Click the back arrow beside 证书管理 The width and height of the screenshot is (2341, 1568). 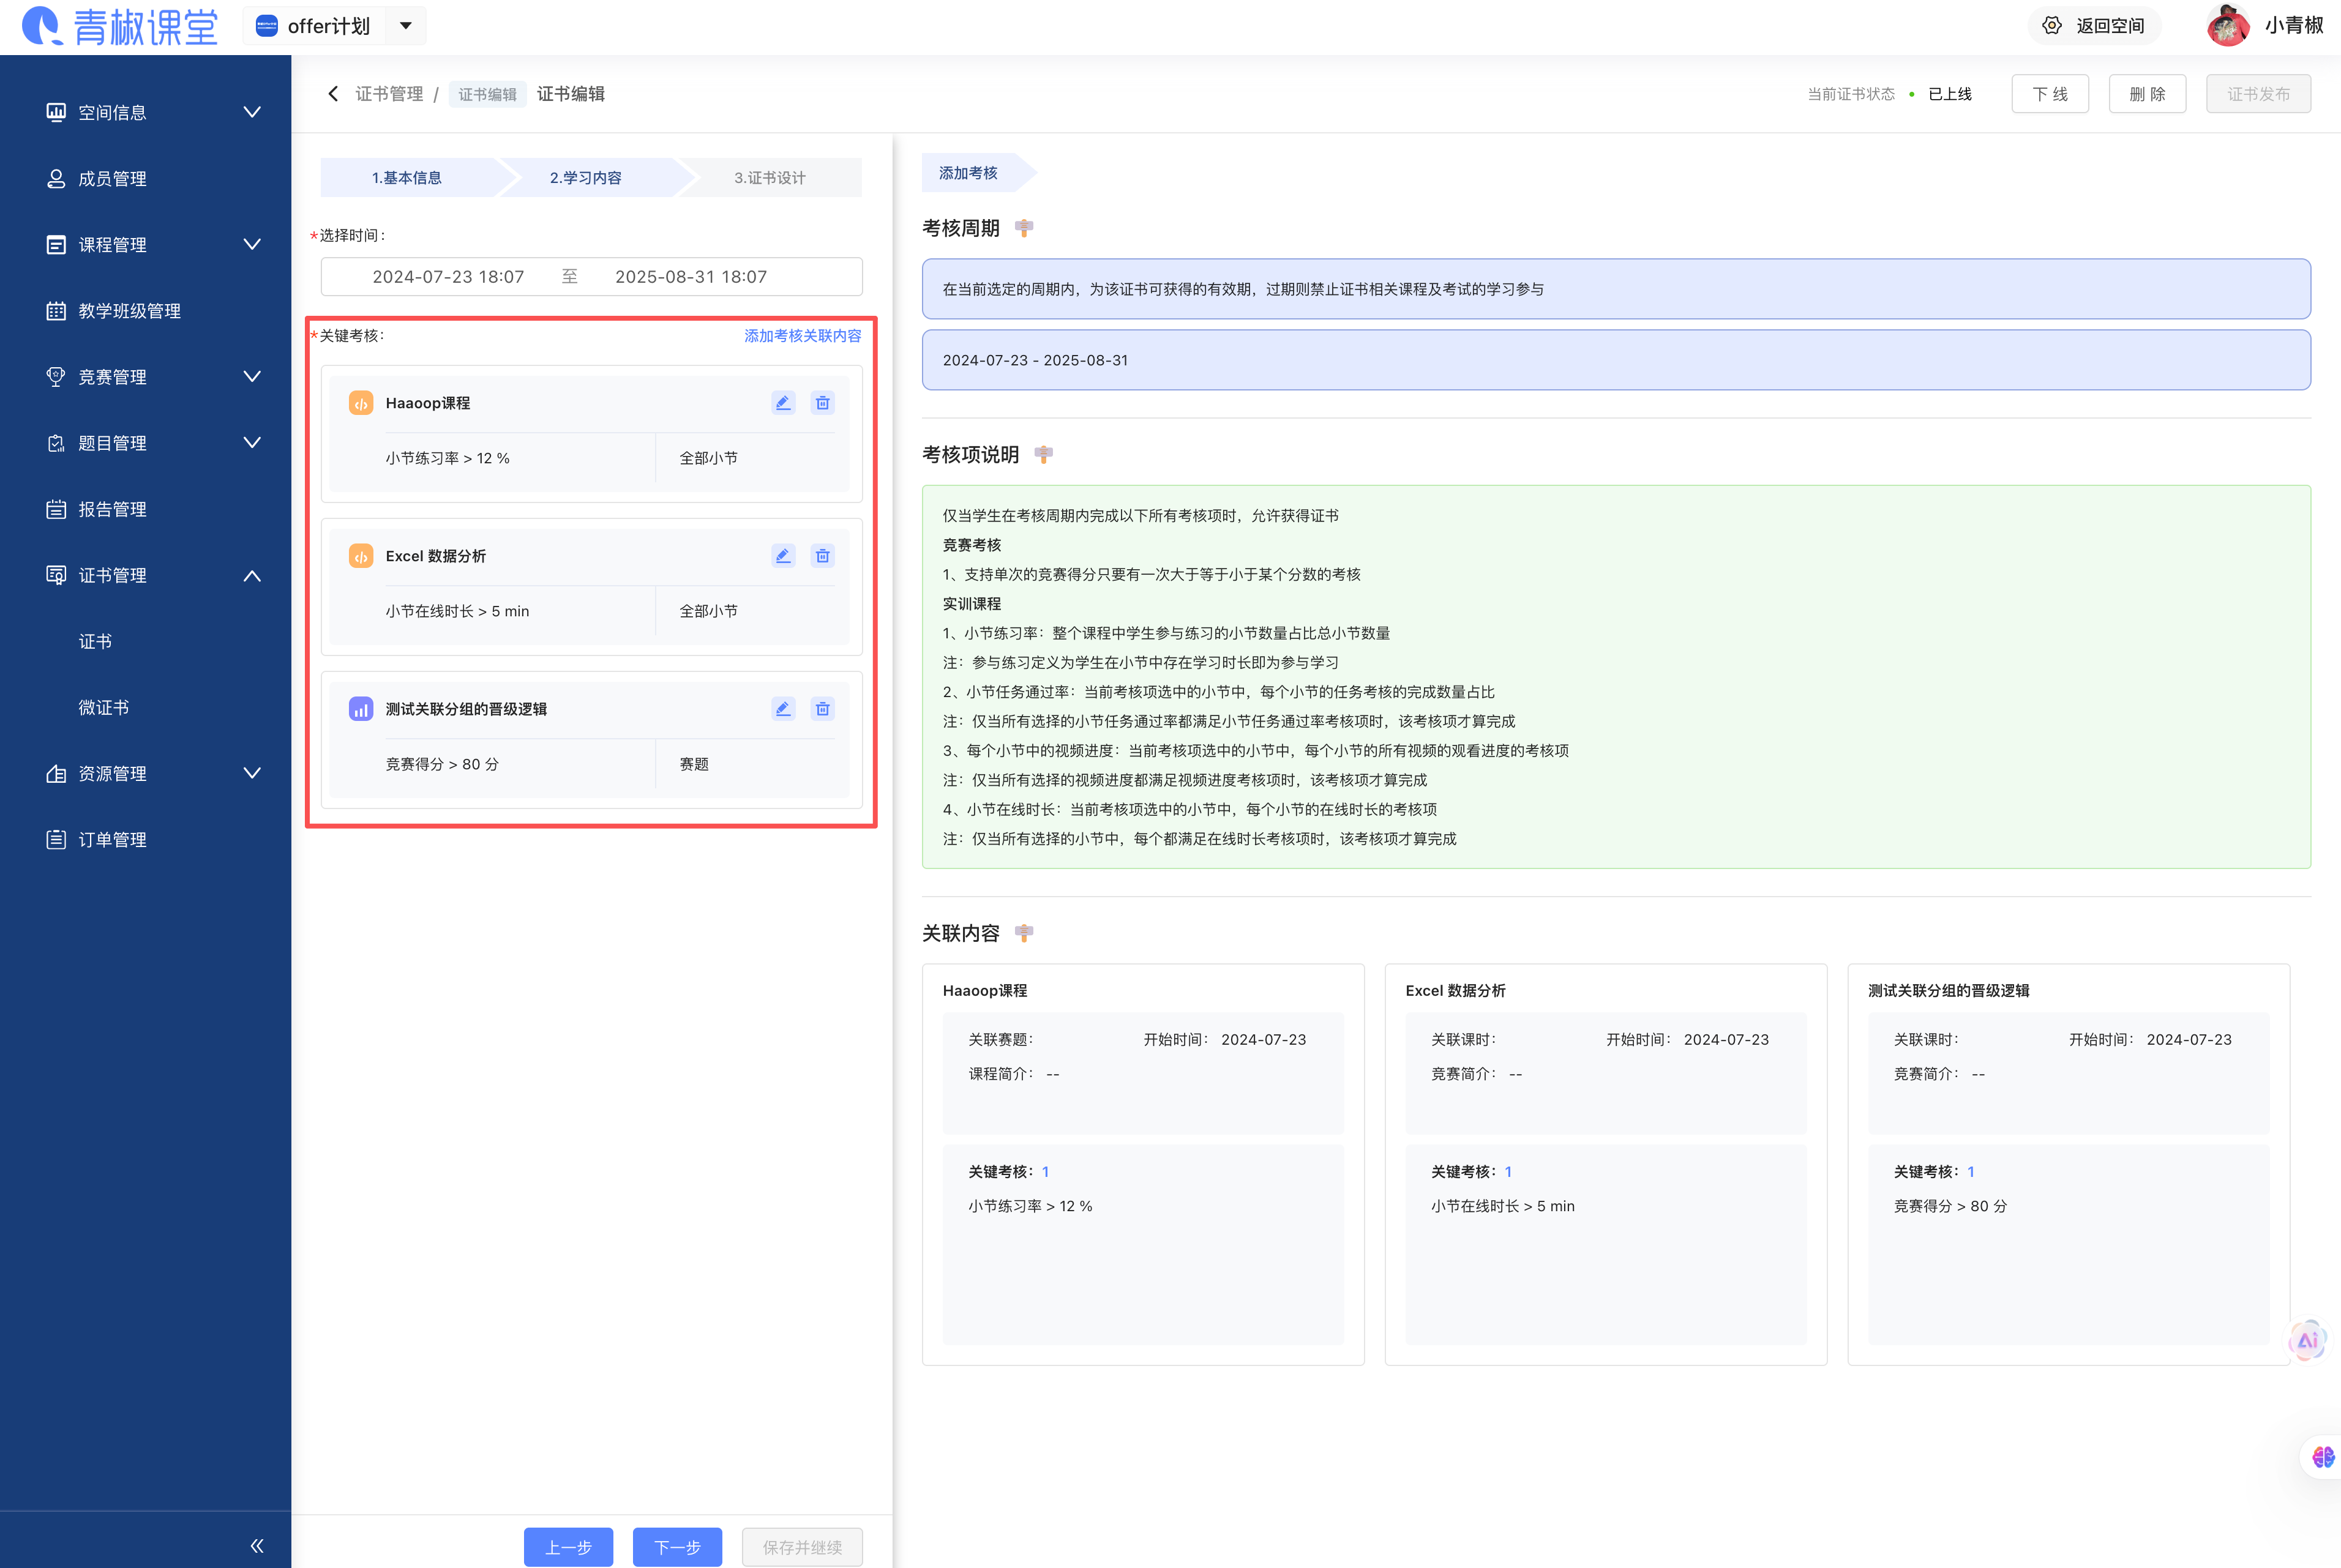(333, 94)
